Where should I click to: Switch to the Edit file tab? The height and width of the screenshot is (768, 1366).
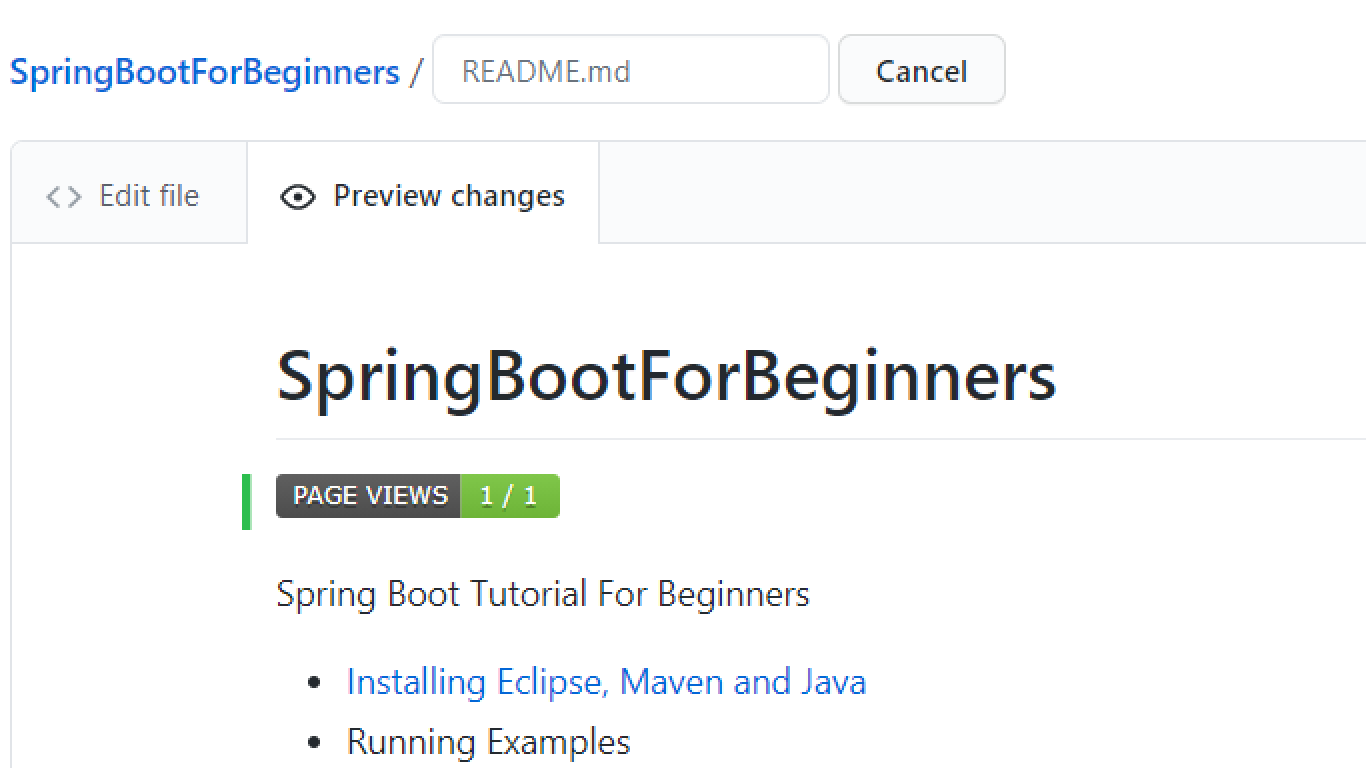129,195
